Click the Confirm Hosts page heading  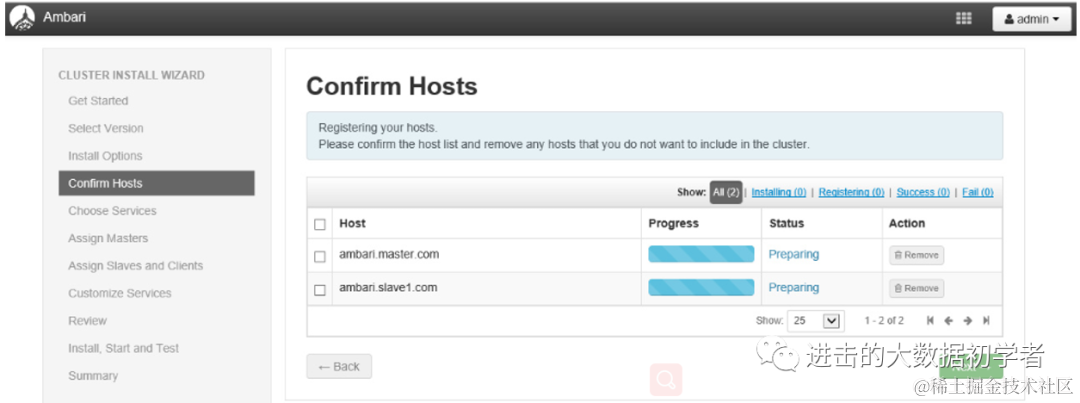click(392, 87)
